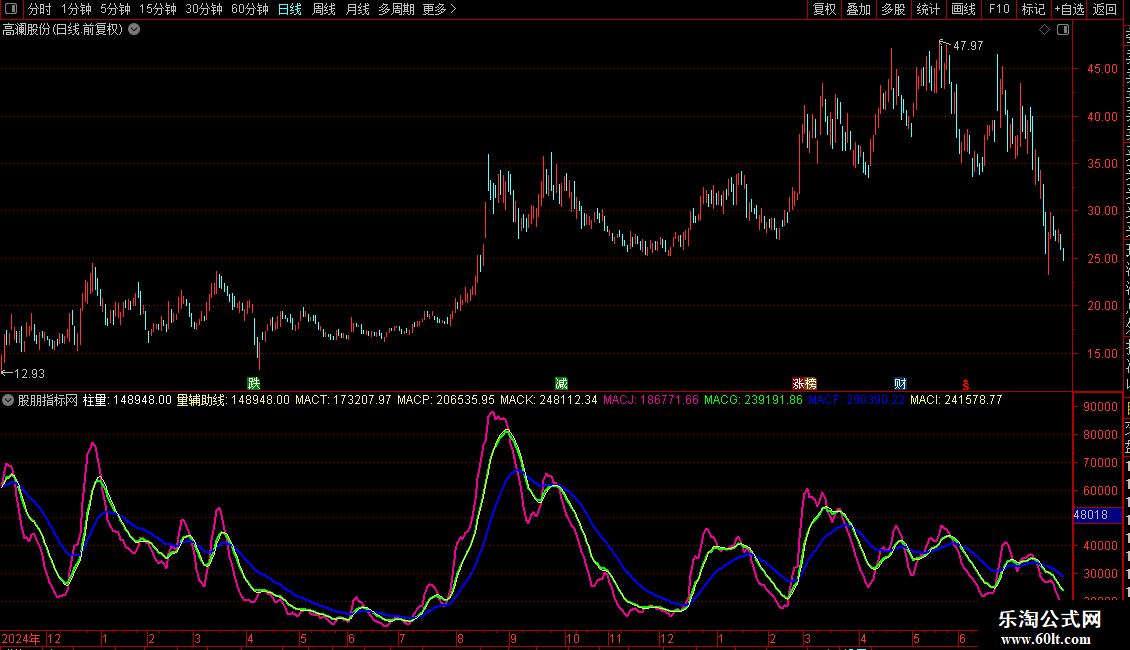Select the 30分钟 period
The width and height of the screenshot is (1130, 650).
coord(204,9)
